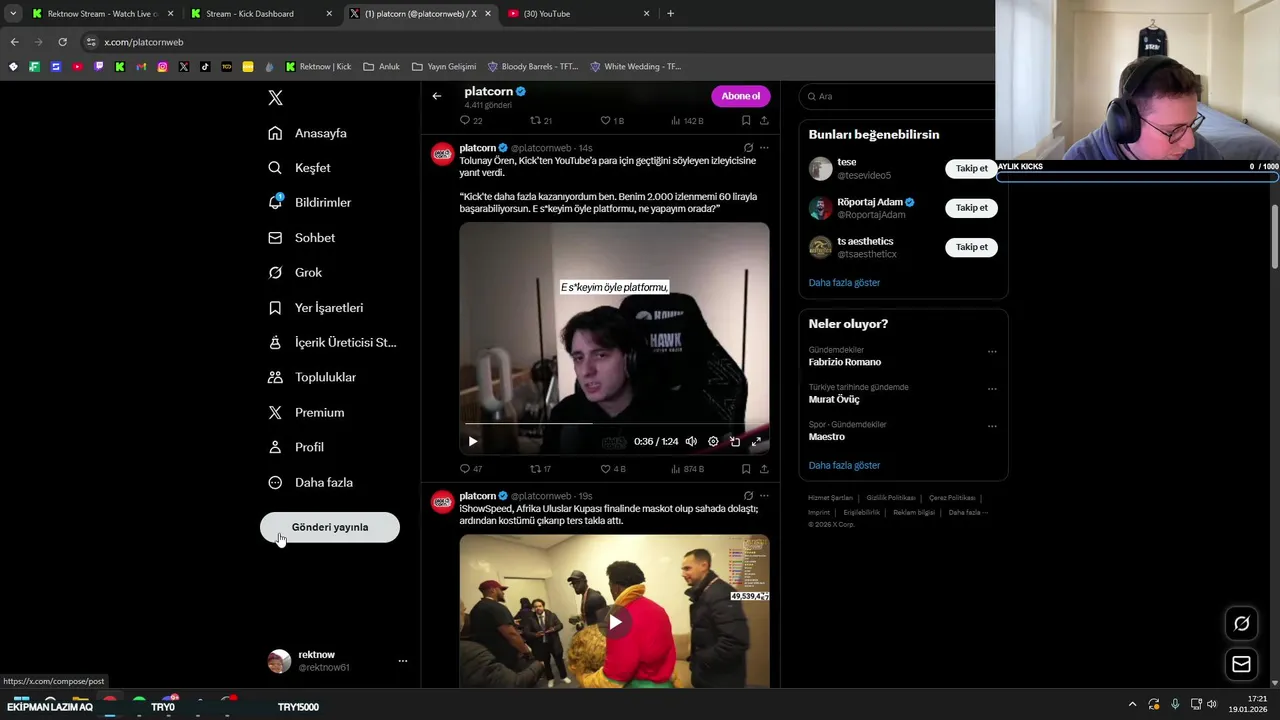Open more options on the IShowSpeed post

764,496
